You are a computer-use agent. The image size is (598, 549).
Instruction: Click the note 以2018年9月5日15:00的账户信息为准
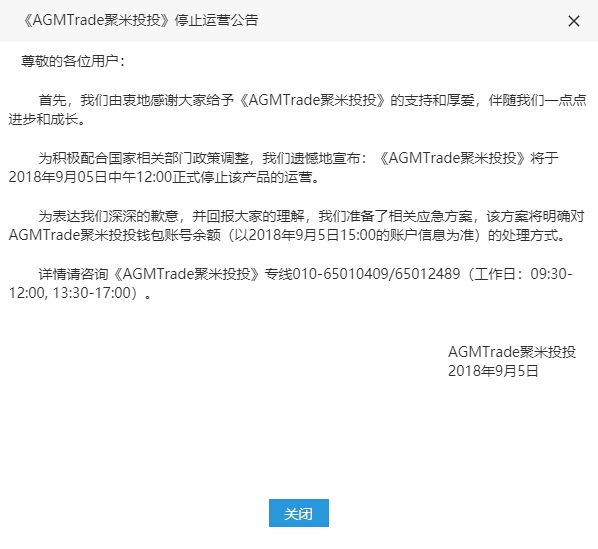tap(352, 235)
